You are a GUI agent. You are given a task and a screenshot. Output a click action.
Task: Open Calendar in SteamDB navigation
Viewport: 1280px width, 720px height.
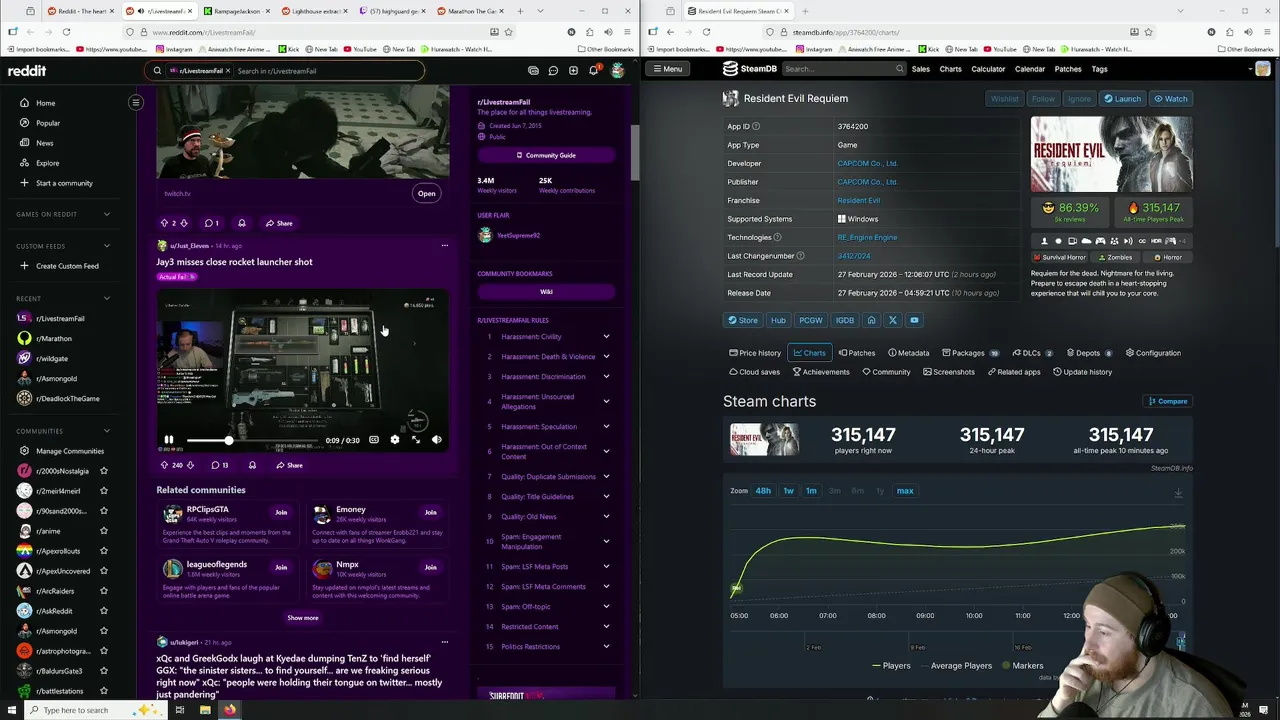pos(1030,69)
